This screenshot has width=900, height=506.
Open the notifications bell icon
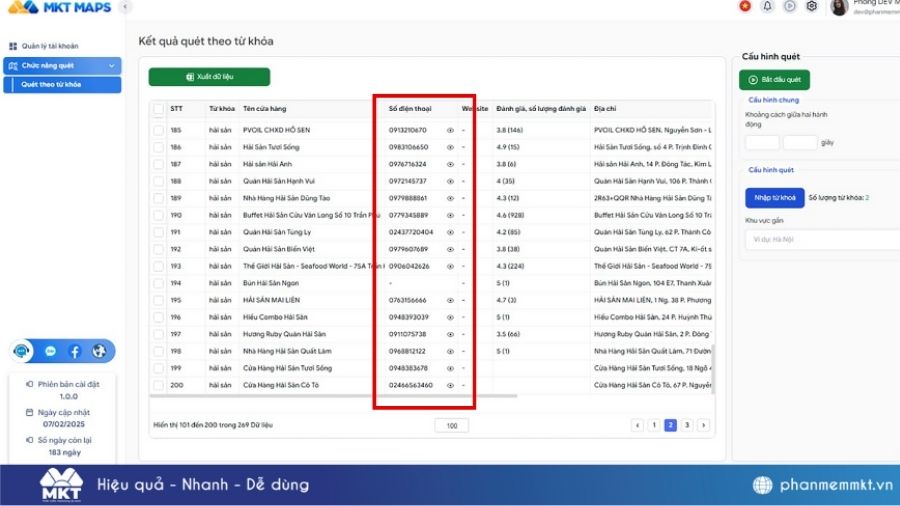coord(767,6)
